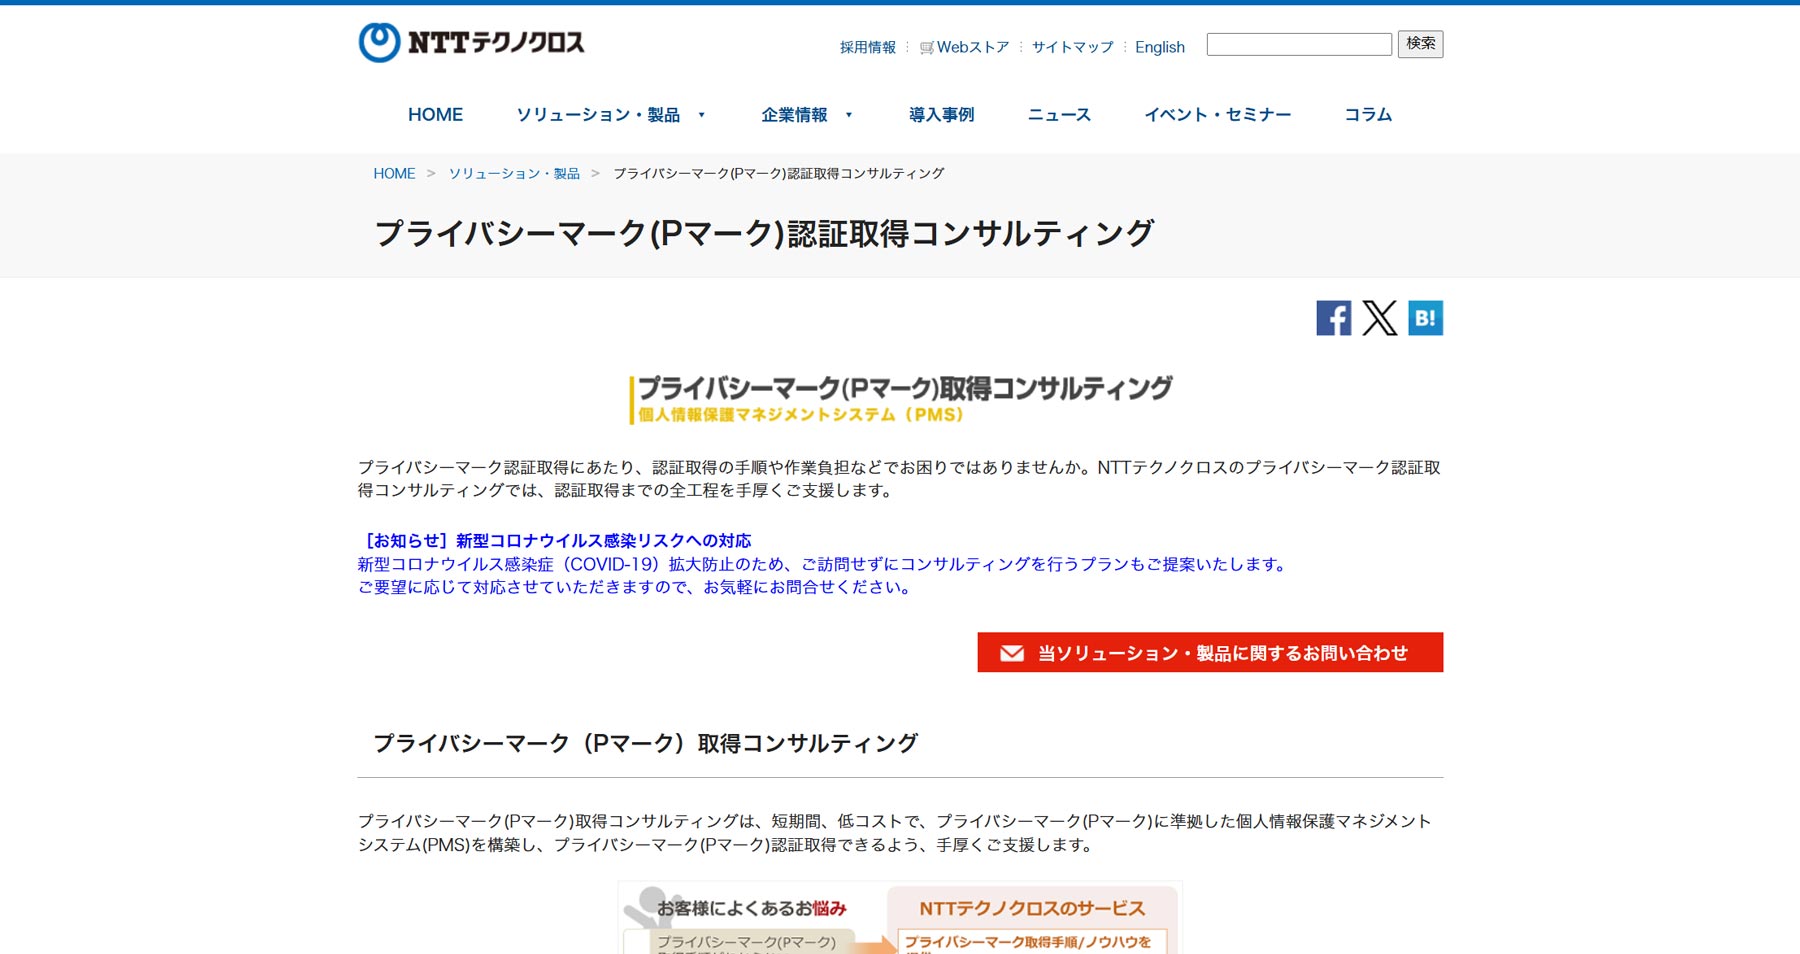Click envelope icon on red inquiry button
Viewport: 1800px width, 954px height.
coord(1012,653)
